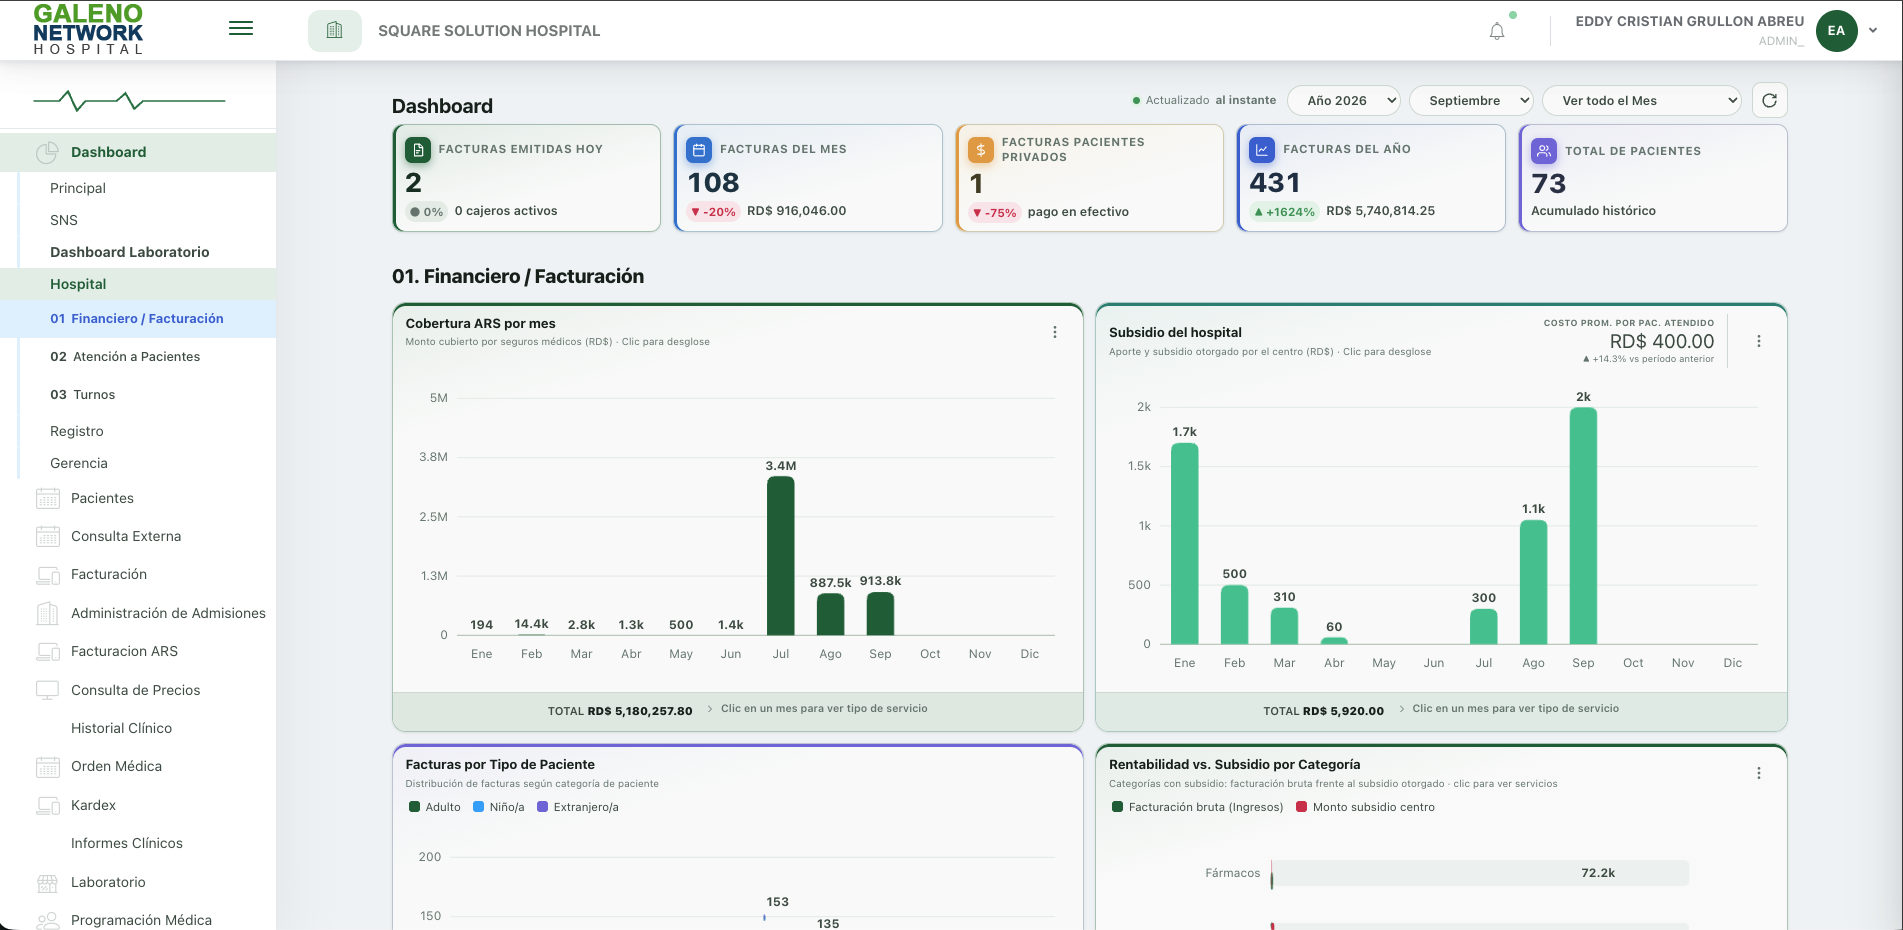Click the Pacientes sidebar icon
Viewport: 1903px width, 930px height.
point(48,498)
